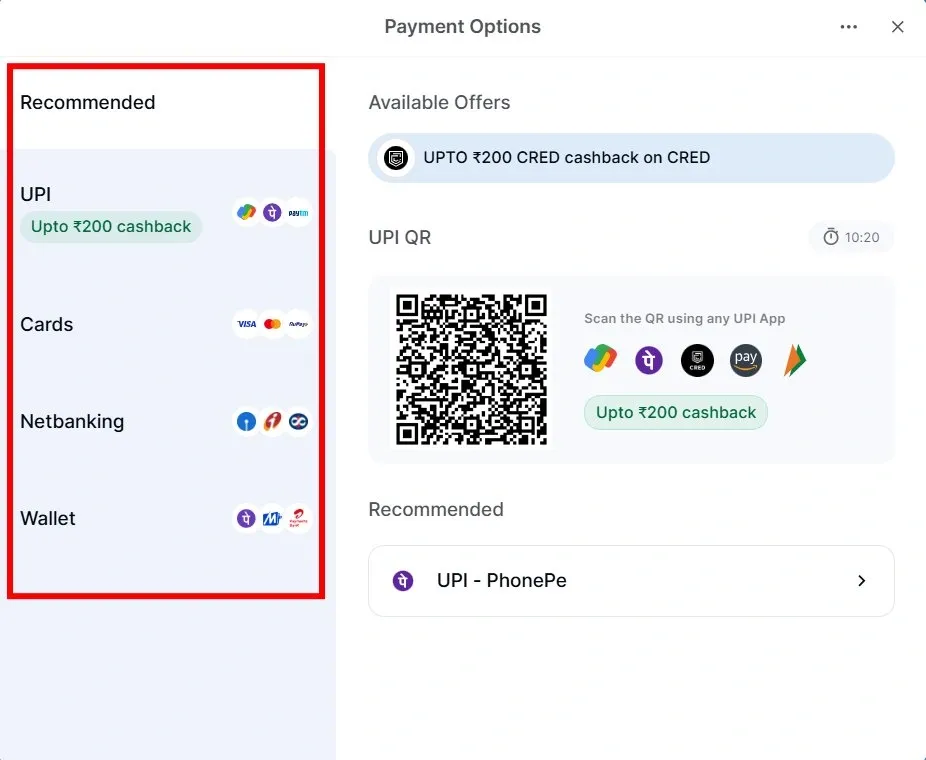Click the QR code to enlarge it
The width and height of the screenshot is (926, 760).
[x=472, y=368]
